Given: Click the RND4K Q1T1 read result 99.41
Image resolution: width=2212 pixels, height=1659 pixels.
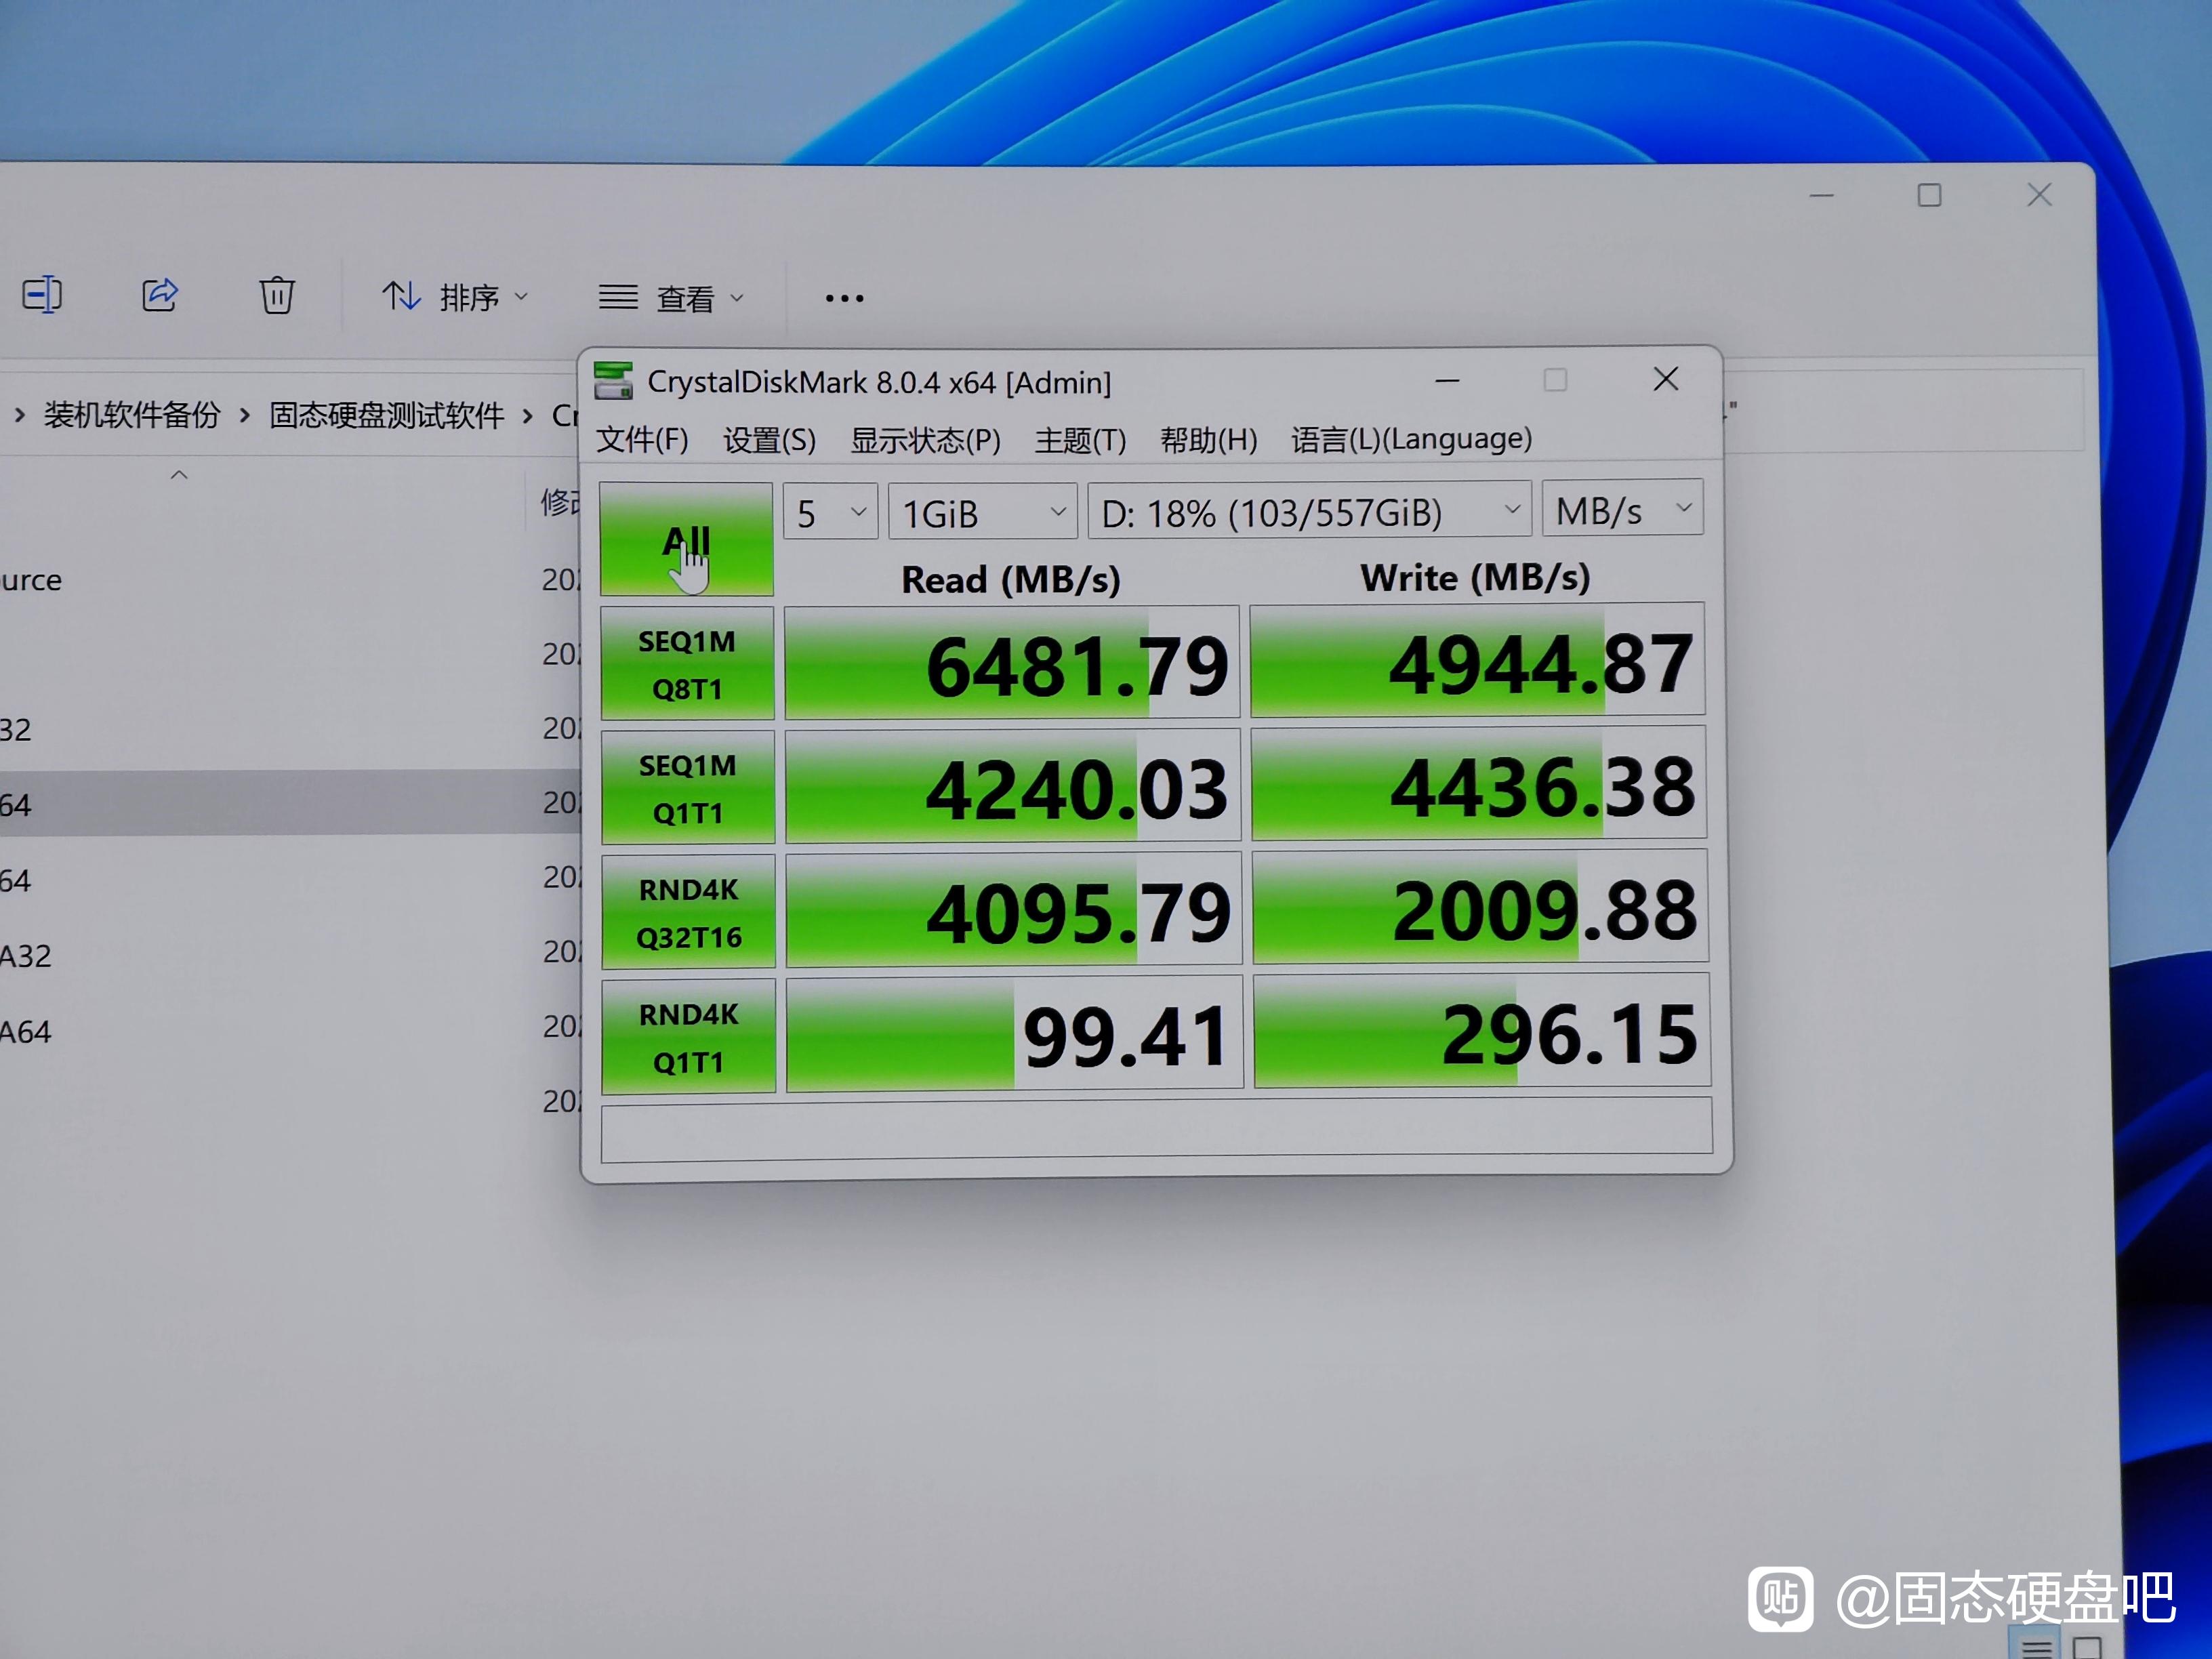Looking at the screenshot, I should pyautogui.click(x=1015, y=1034).
